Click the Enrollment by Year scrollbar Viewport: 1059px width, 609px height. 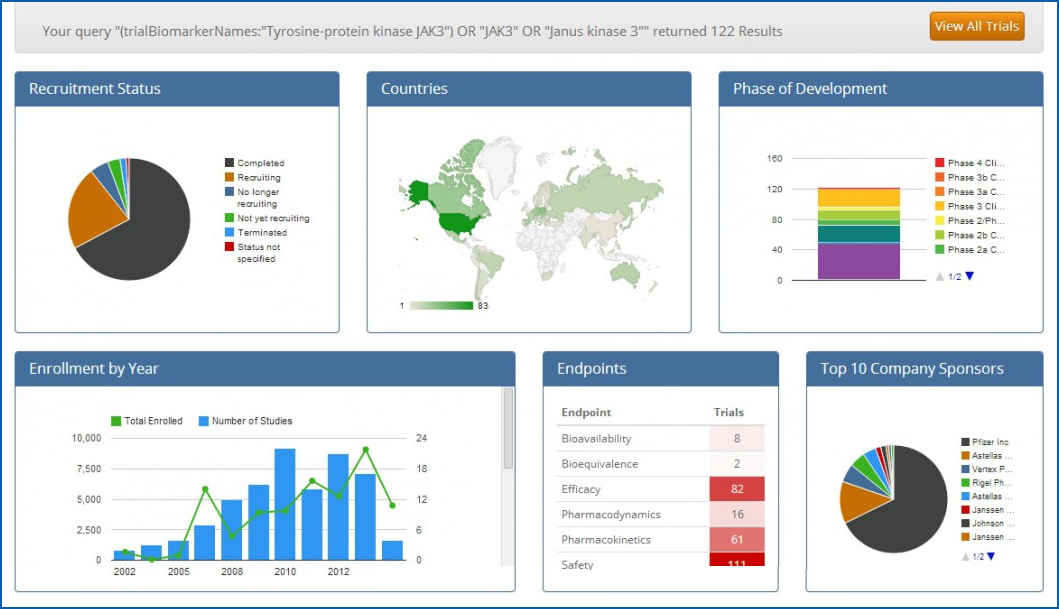tap(508, 430)
